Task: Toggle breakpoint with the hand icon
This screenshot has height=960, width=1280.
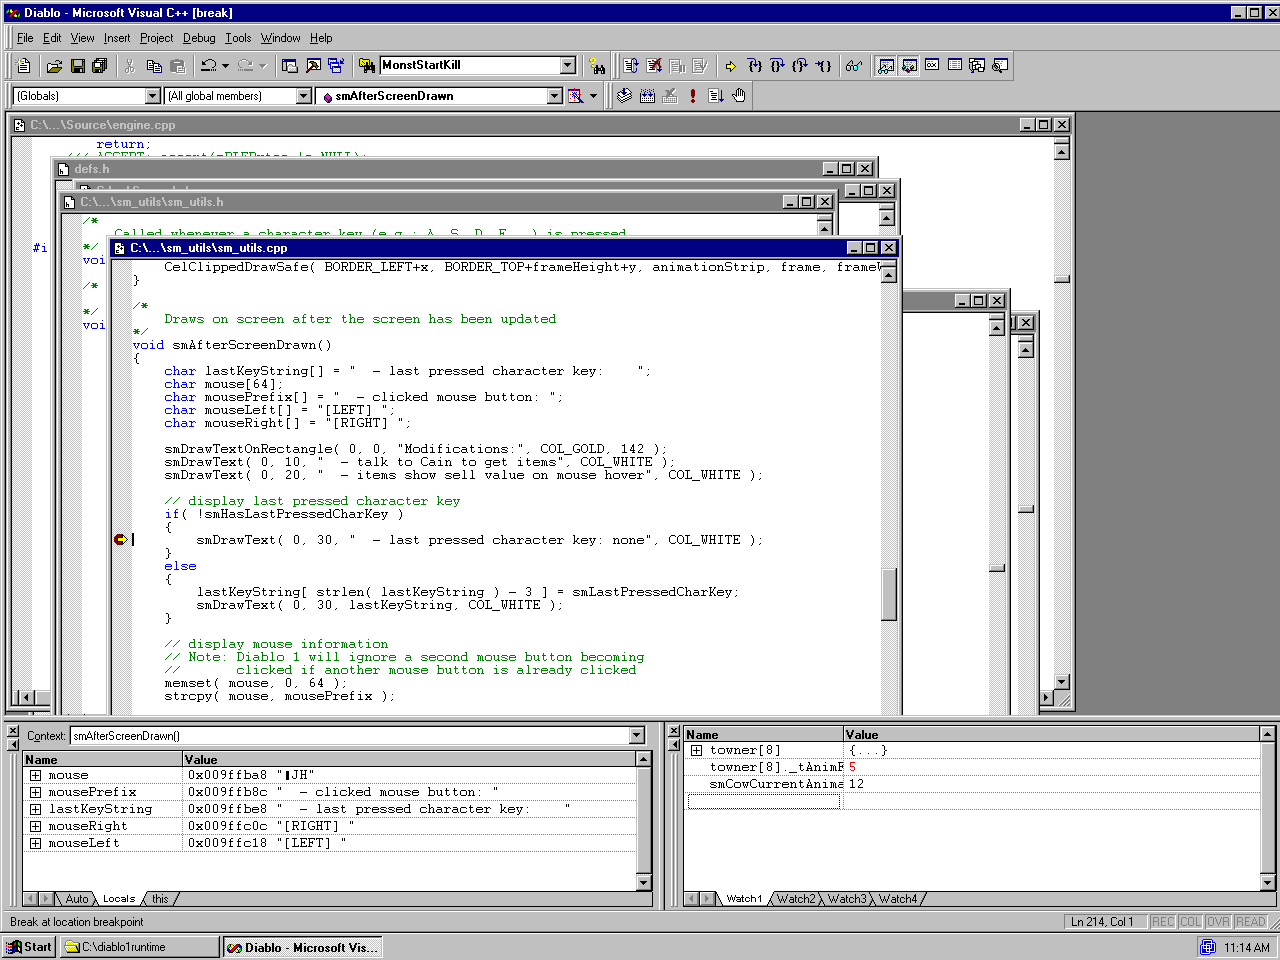Action: coord(739,96)
